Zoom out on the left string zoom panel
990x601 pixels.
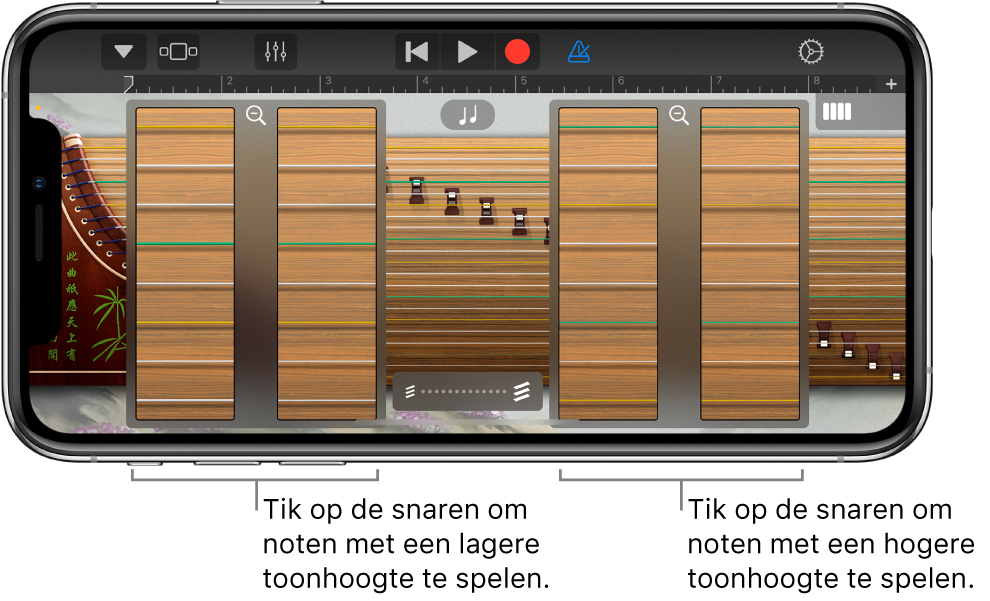click(x=256, y=116)
